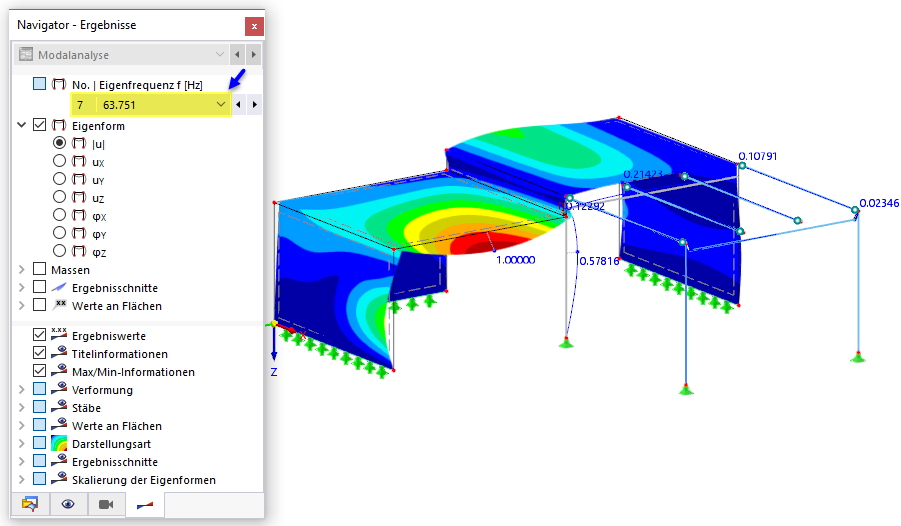Viewport: 901px width, 526px height.
Task: Click the 0.10791 result value in model
Action: (x=757, y=156)
